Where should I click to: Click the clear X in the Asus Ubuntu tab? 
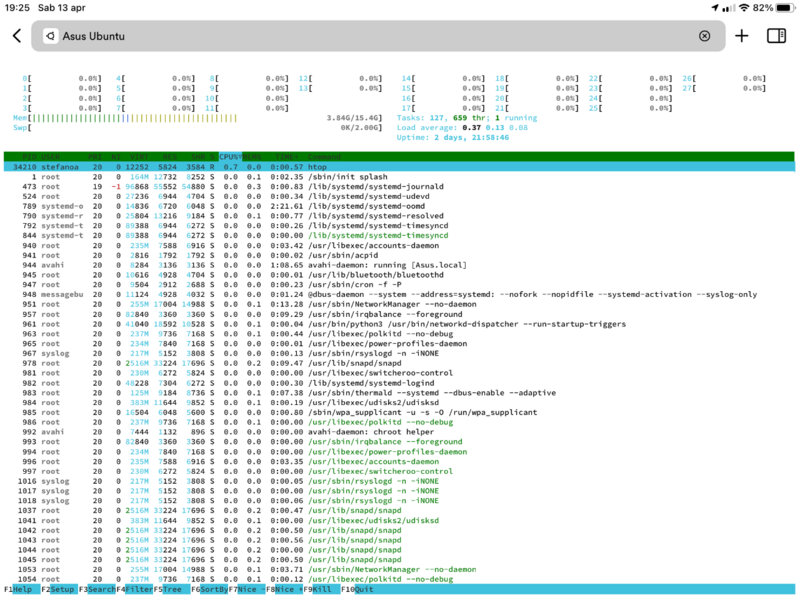[x=704, y=36]
